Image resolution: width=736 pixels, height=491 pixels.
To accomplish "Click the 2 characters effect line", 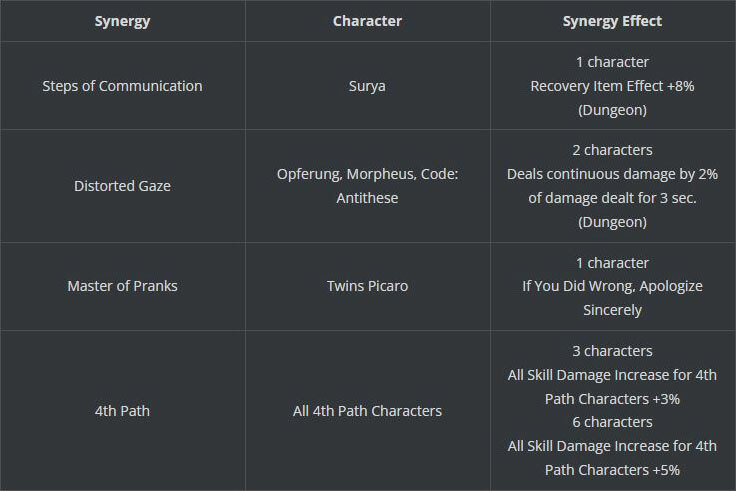I will 613,150.
